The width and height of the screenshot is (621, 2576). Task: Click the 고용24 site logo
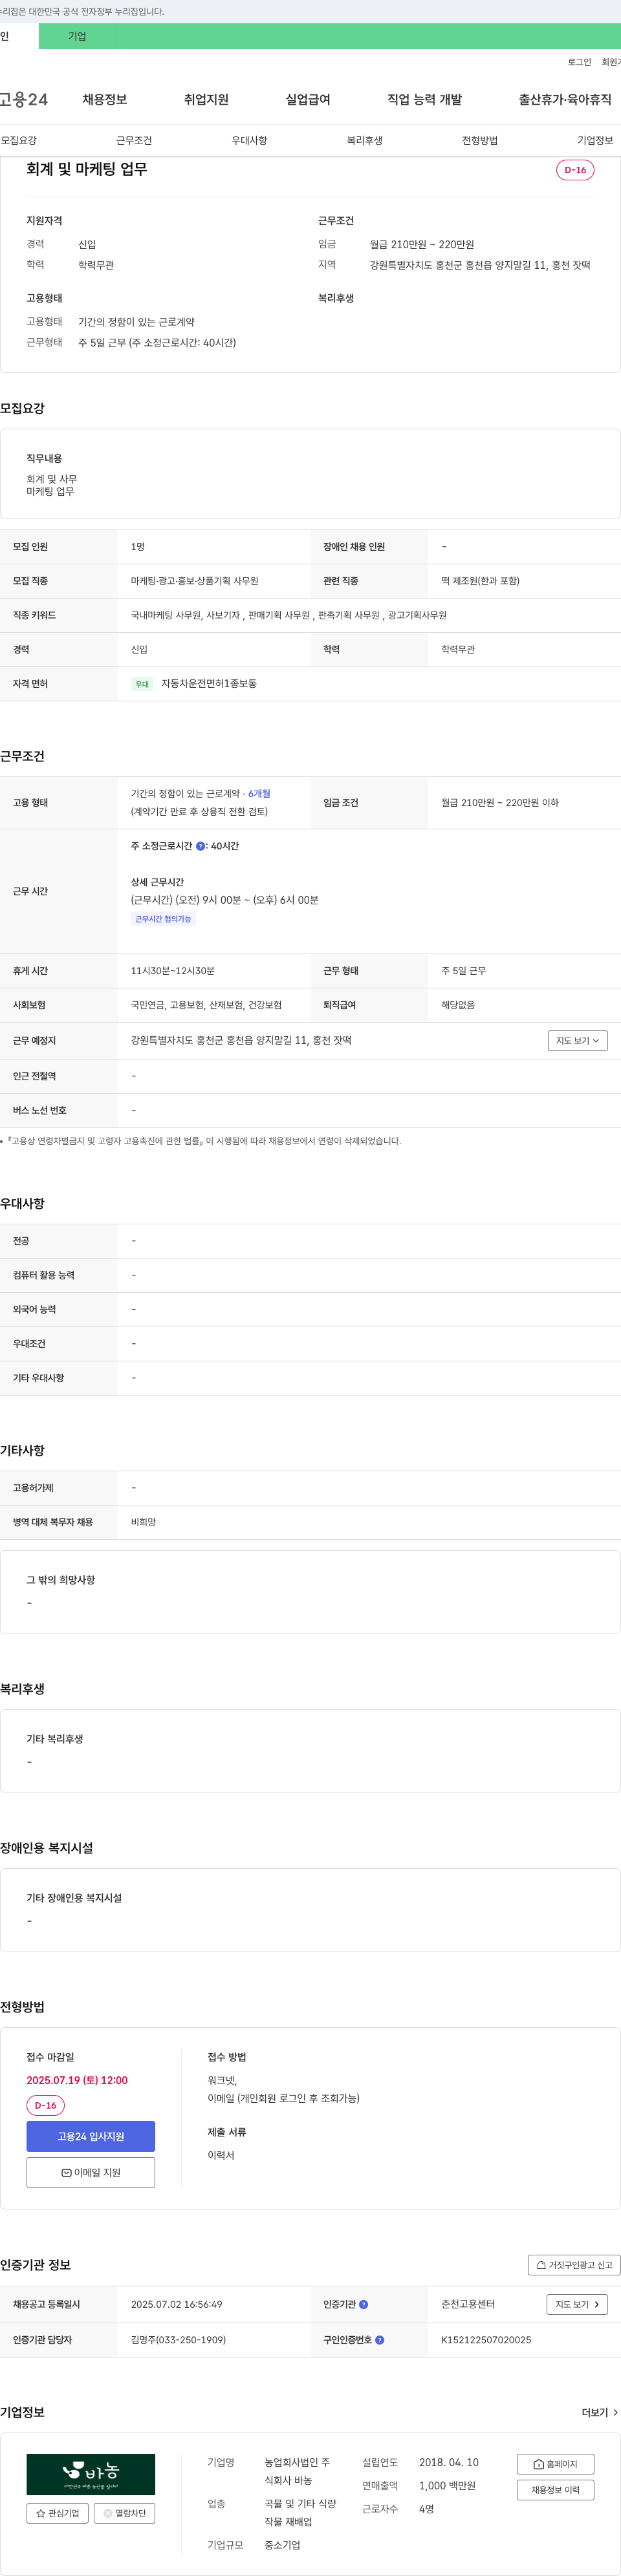click(24, 99)
